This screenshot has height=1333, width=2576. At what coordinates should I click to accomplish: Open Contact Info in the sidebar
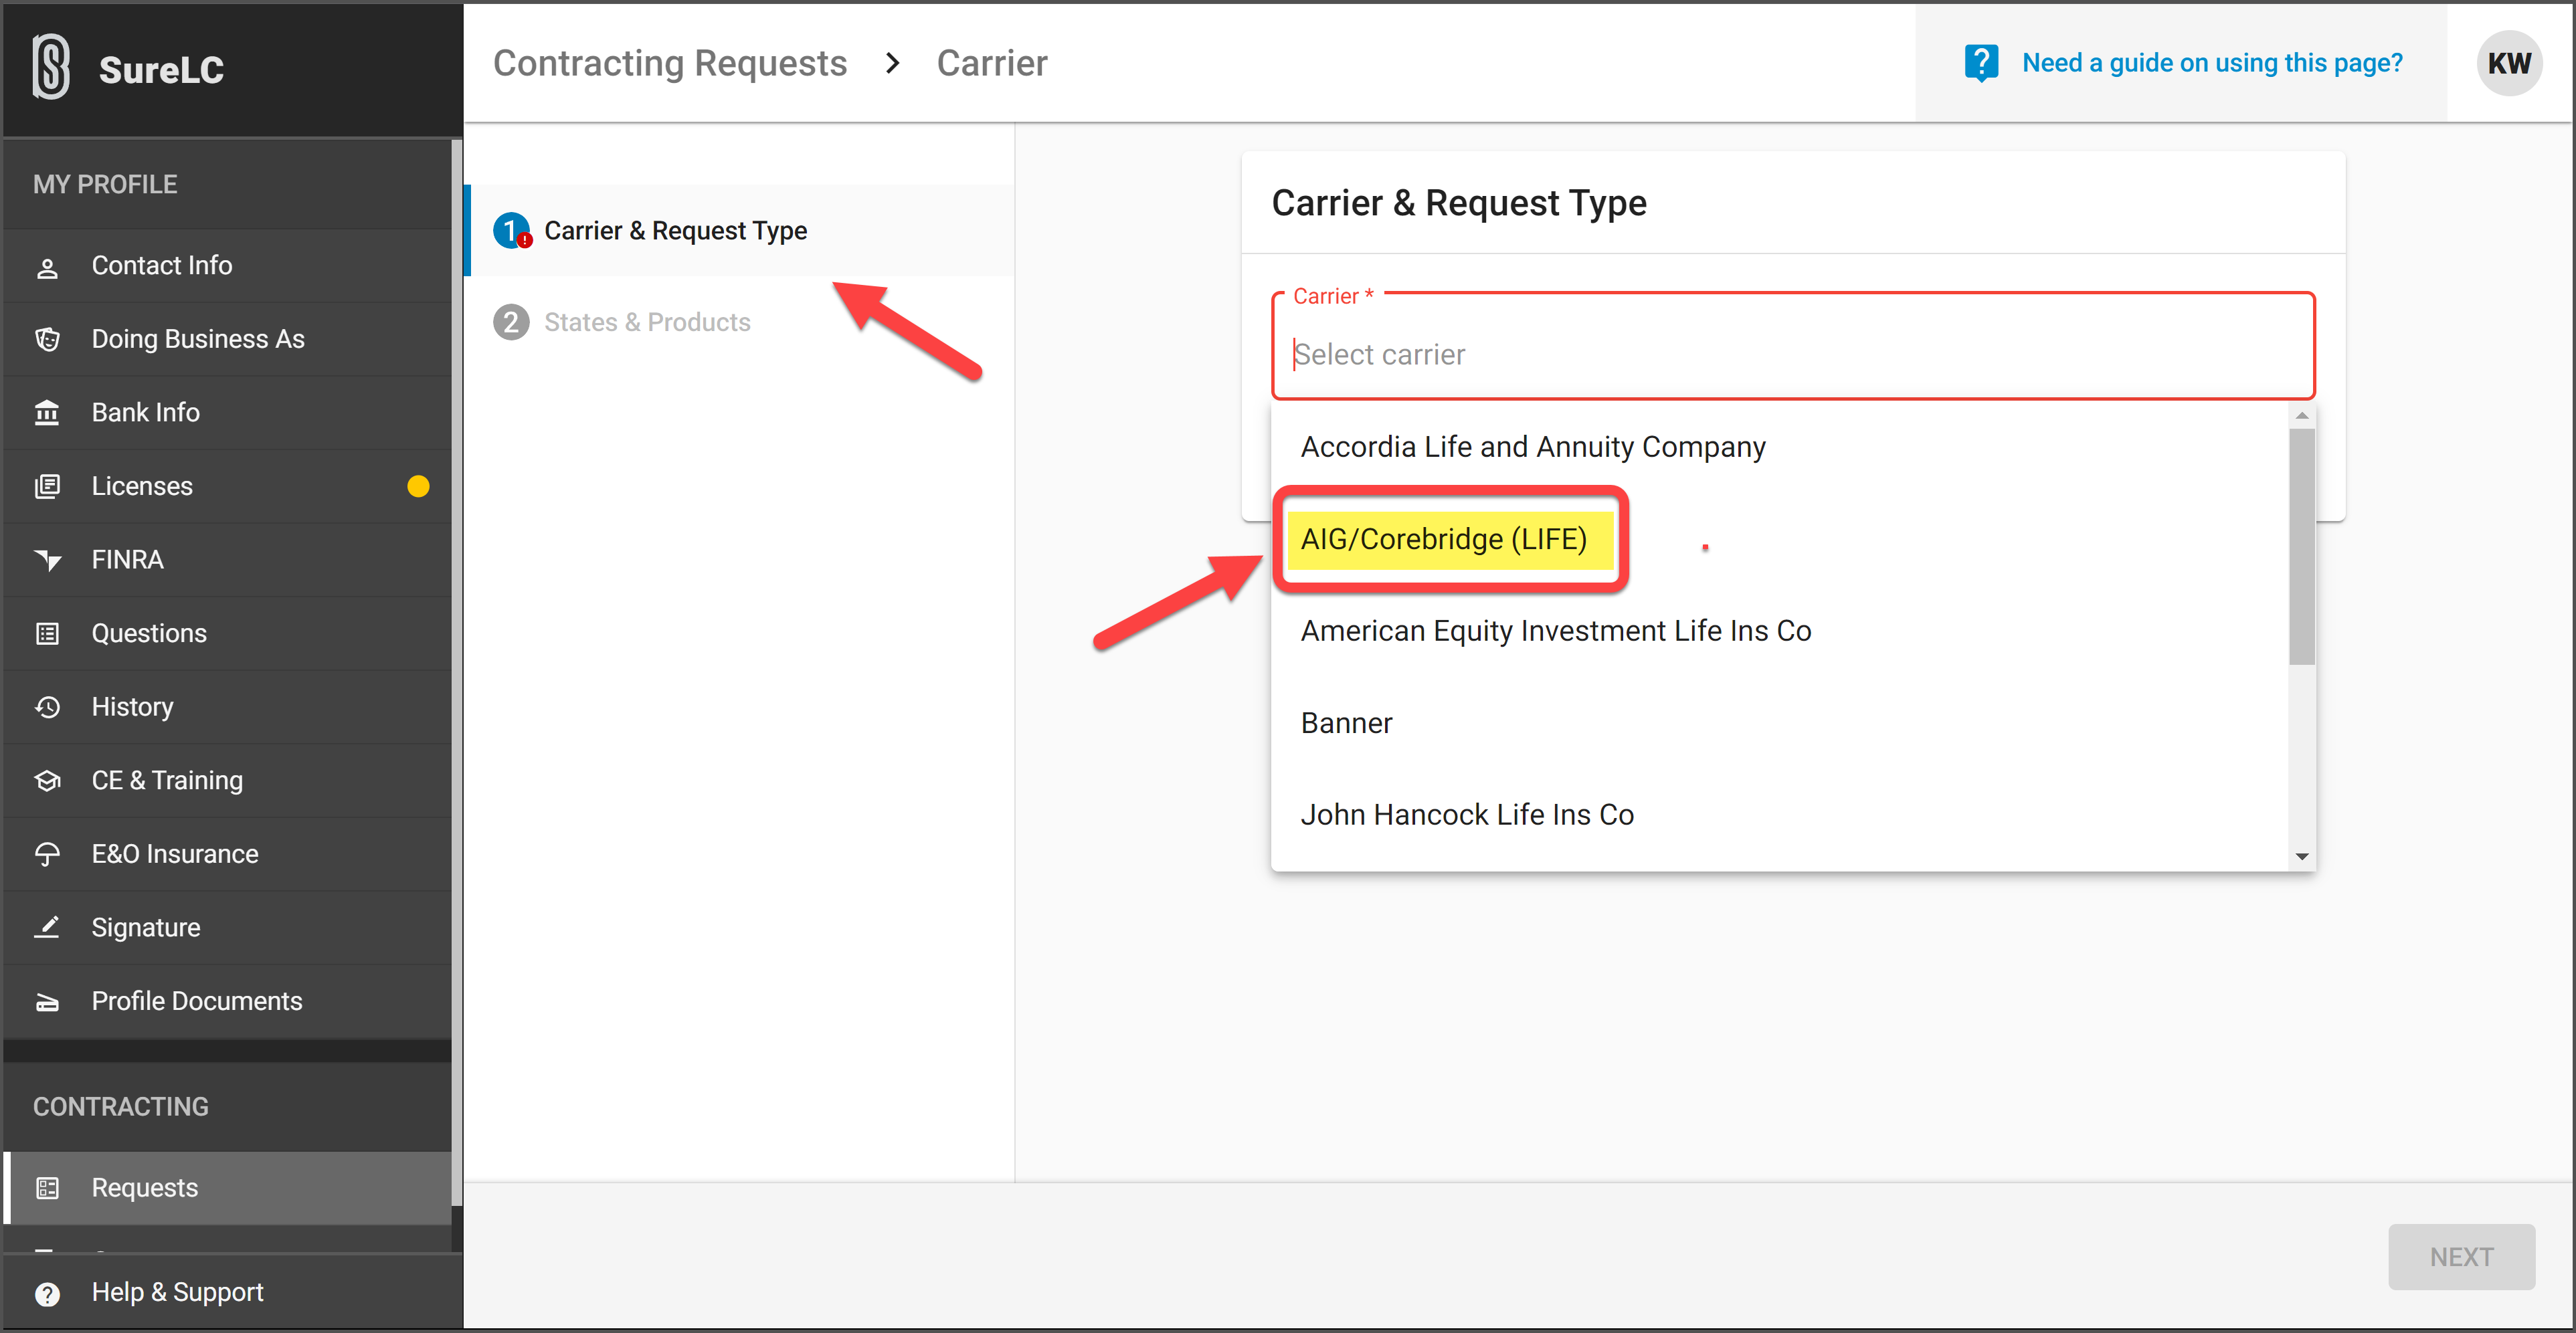pos(228,266)
